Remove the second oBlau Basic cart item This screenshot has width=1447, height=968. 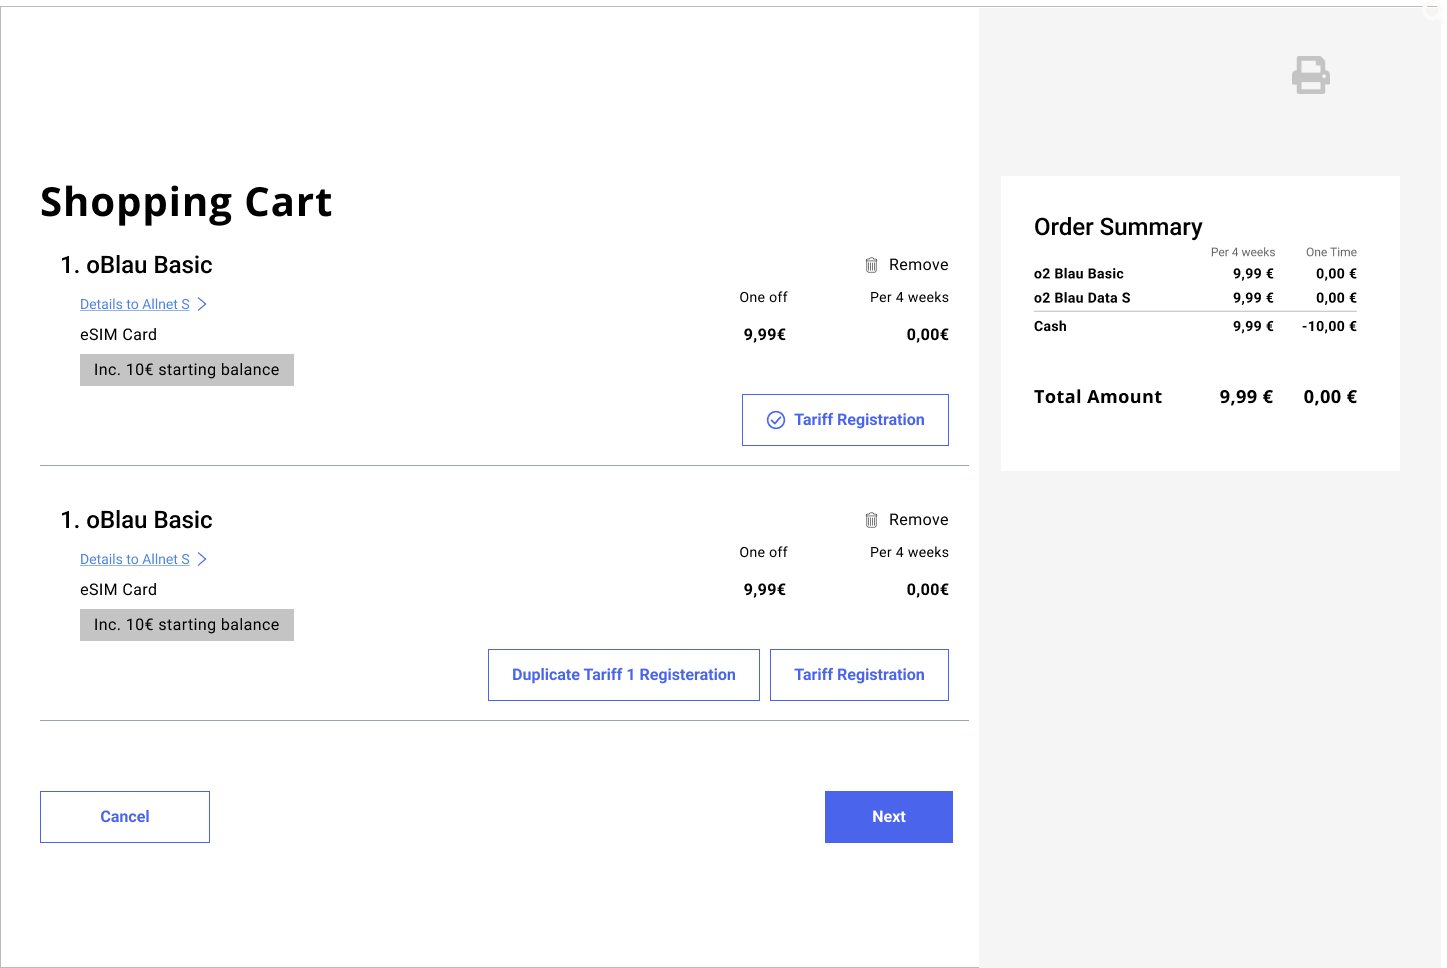tap(906, 520)
